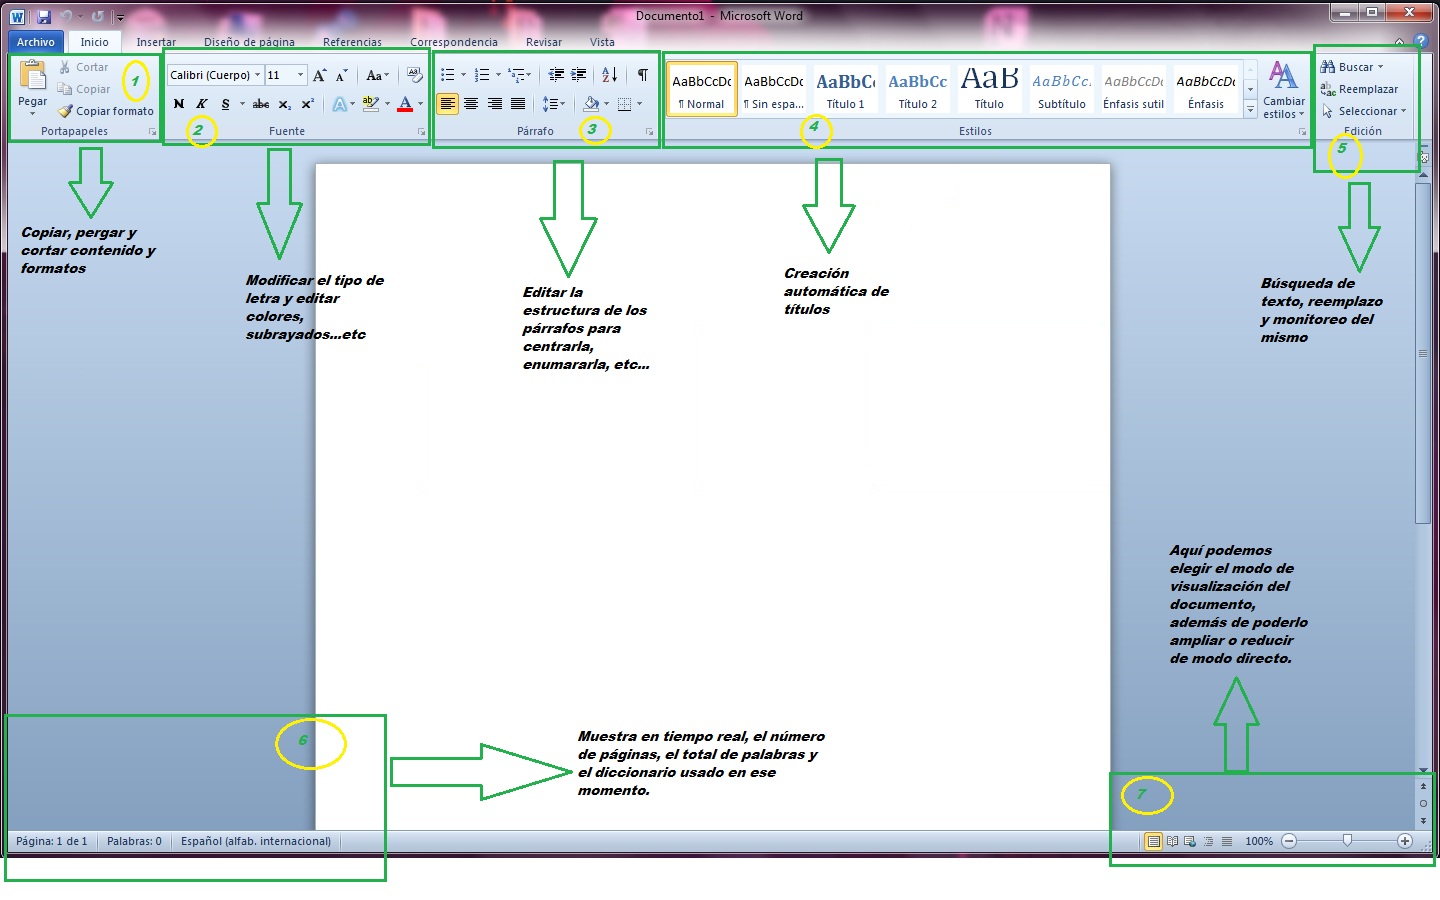Switch to the Referencias tab

[x=352, y=42]
